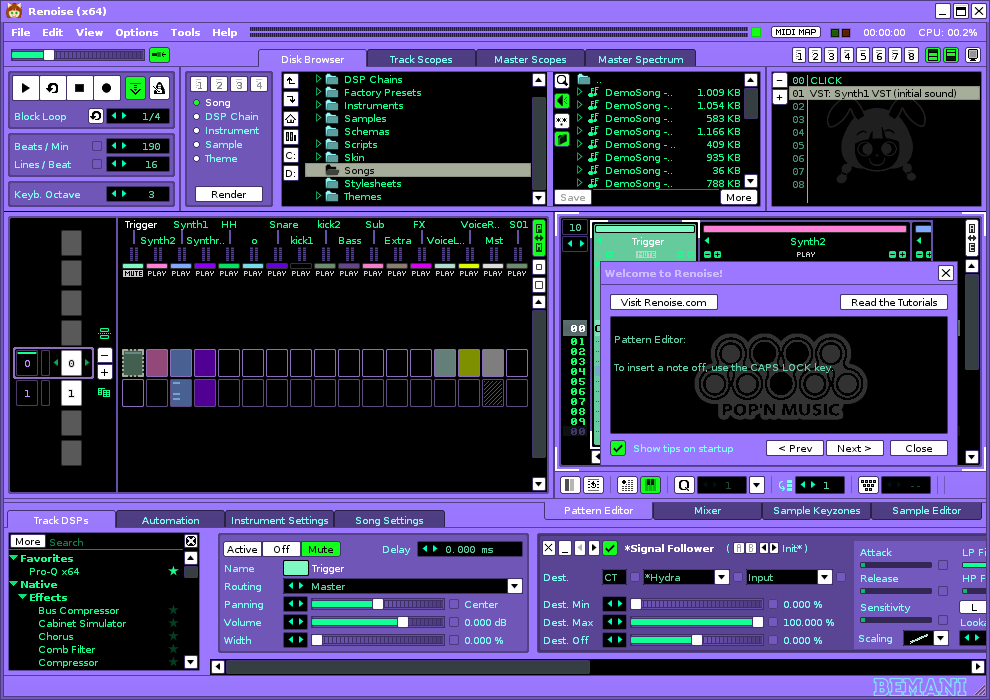Click the single column layout icon
Screen dimensions: 990x700
[570, 485]
